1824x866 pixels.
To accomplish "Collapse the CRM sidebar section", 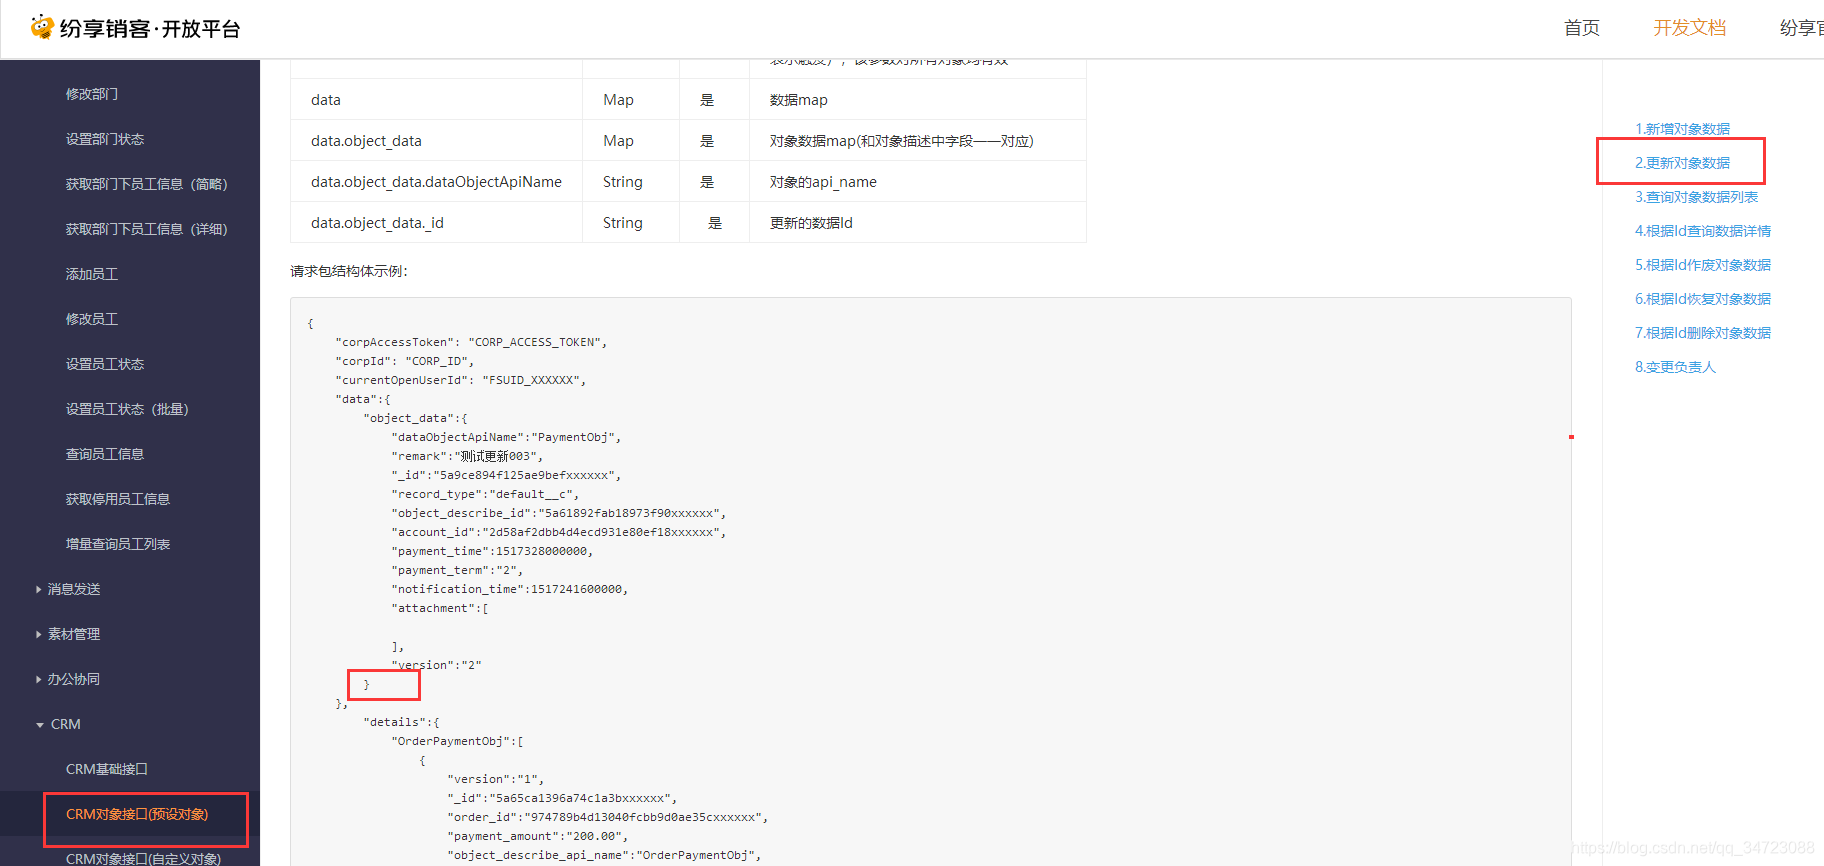I will tap(58, 724).
